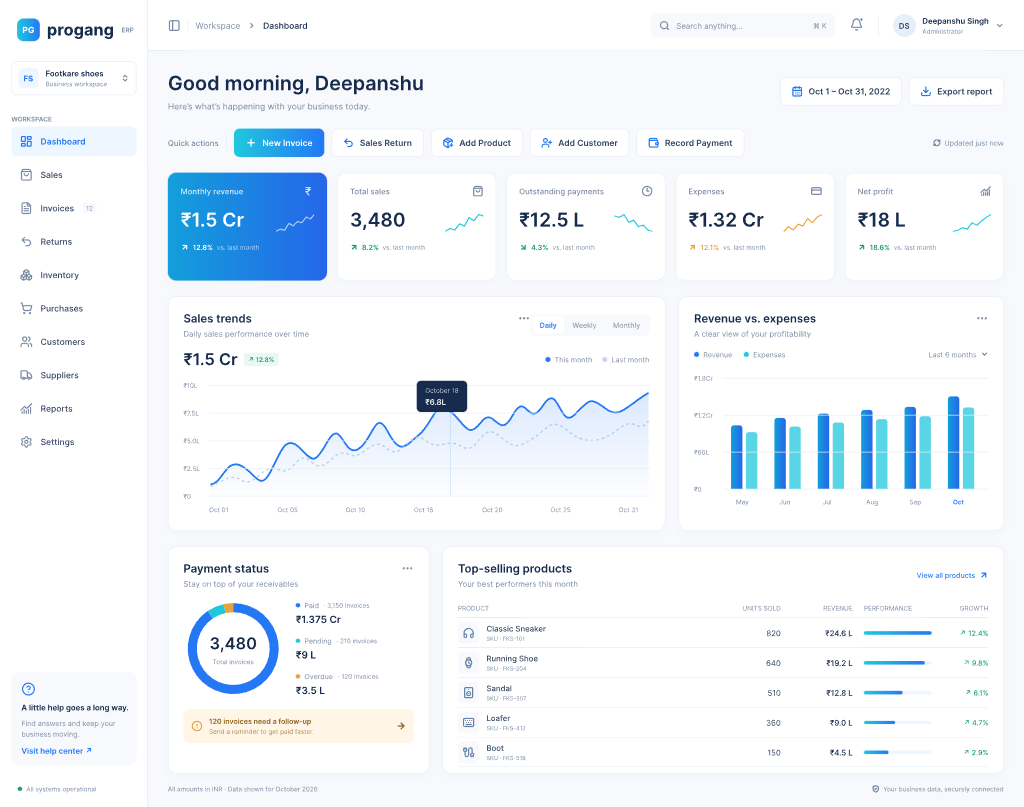Click the secure connection shield icon
This screenshot has width=1024, height=807.
876,789
